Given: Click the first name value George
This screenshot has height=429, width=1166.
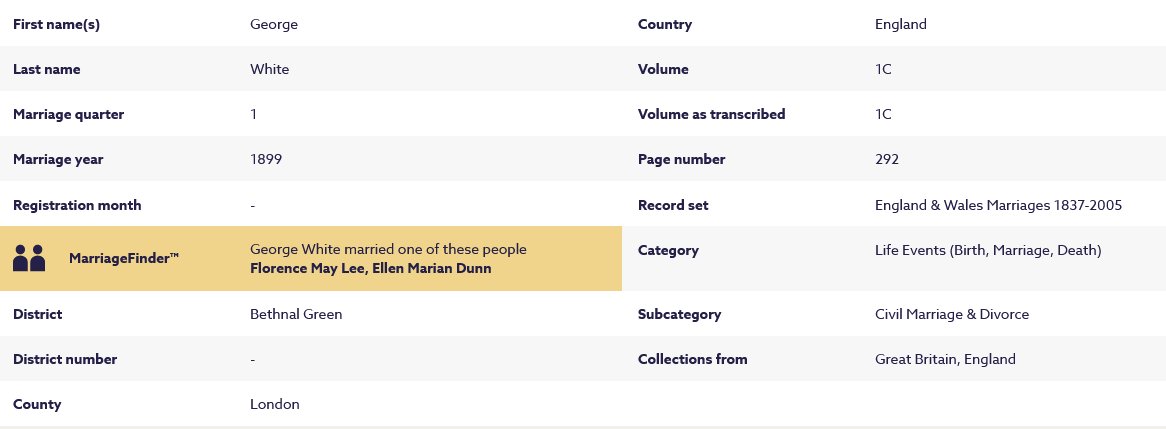Looking at the screenshot, I should click(274, 24).
